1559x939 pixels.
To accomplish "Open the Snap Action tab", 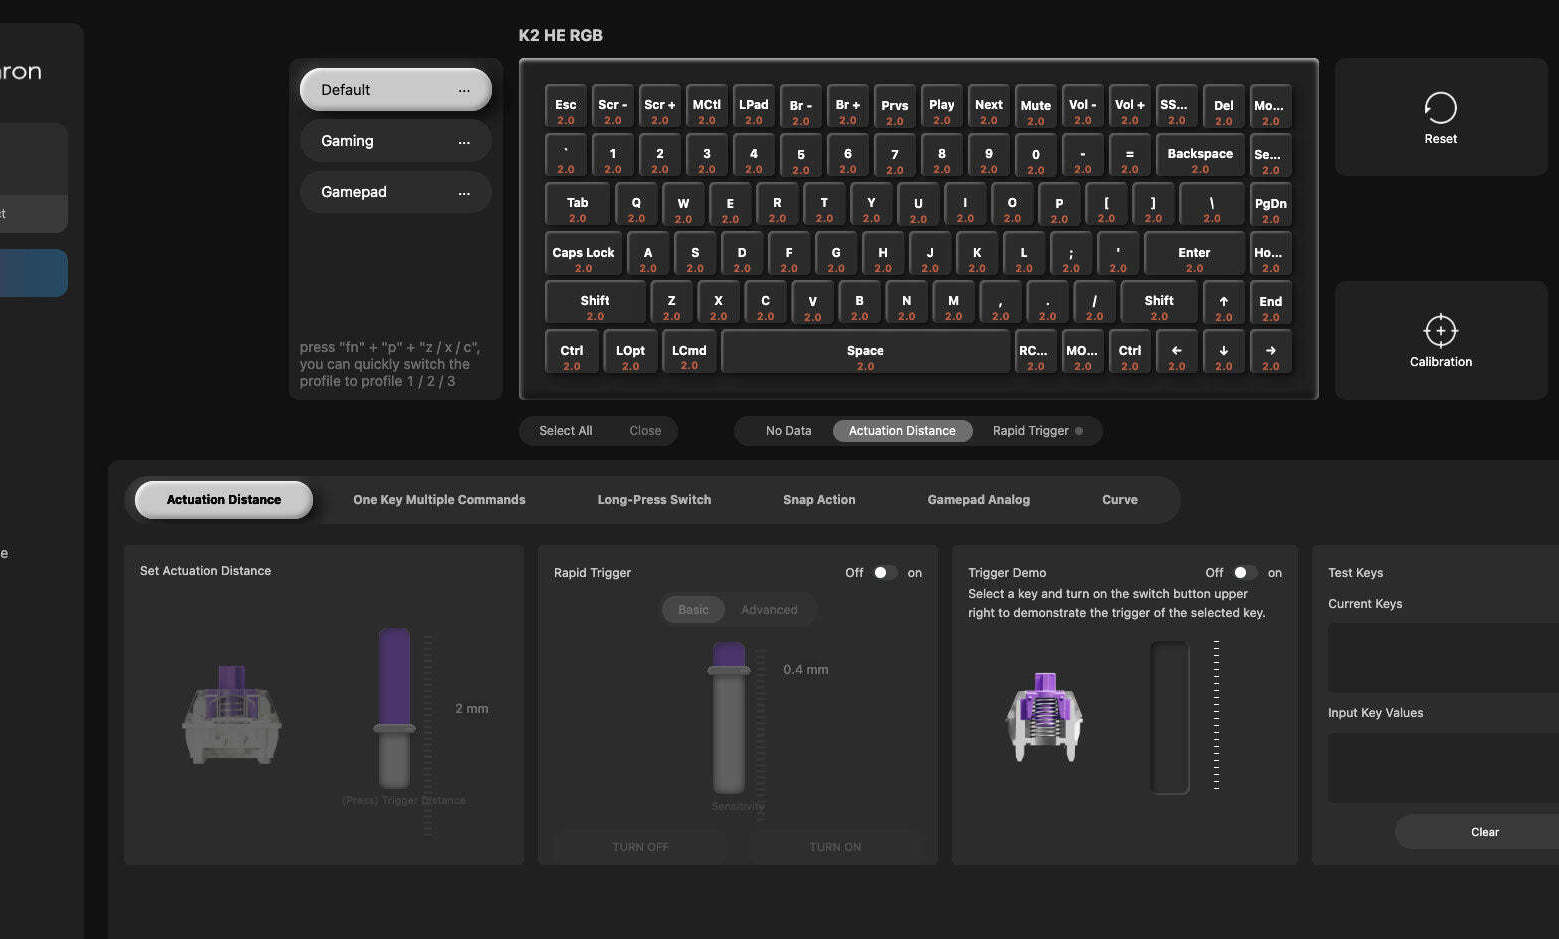I will click(819, 500).
